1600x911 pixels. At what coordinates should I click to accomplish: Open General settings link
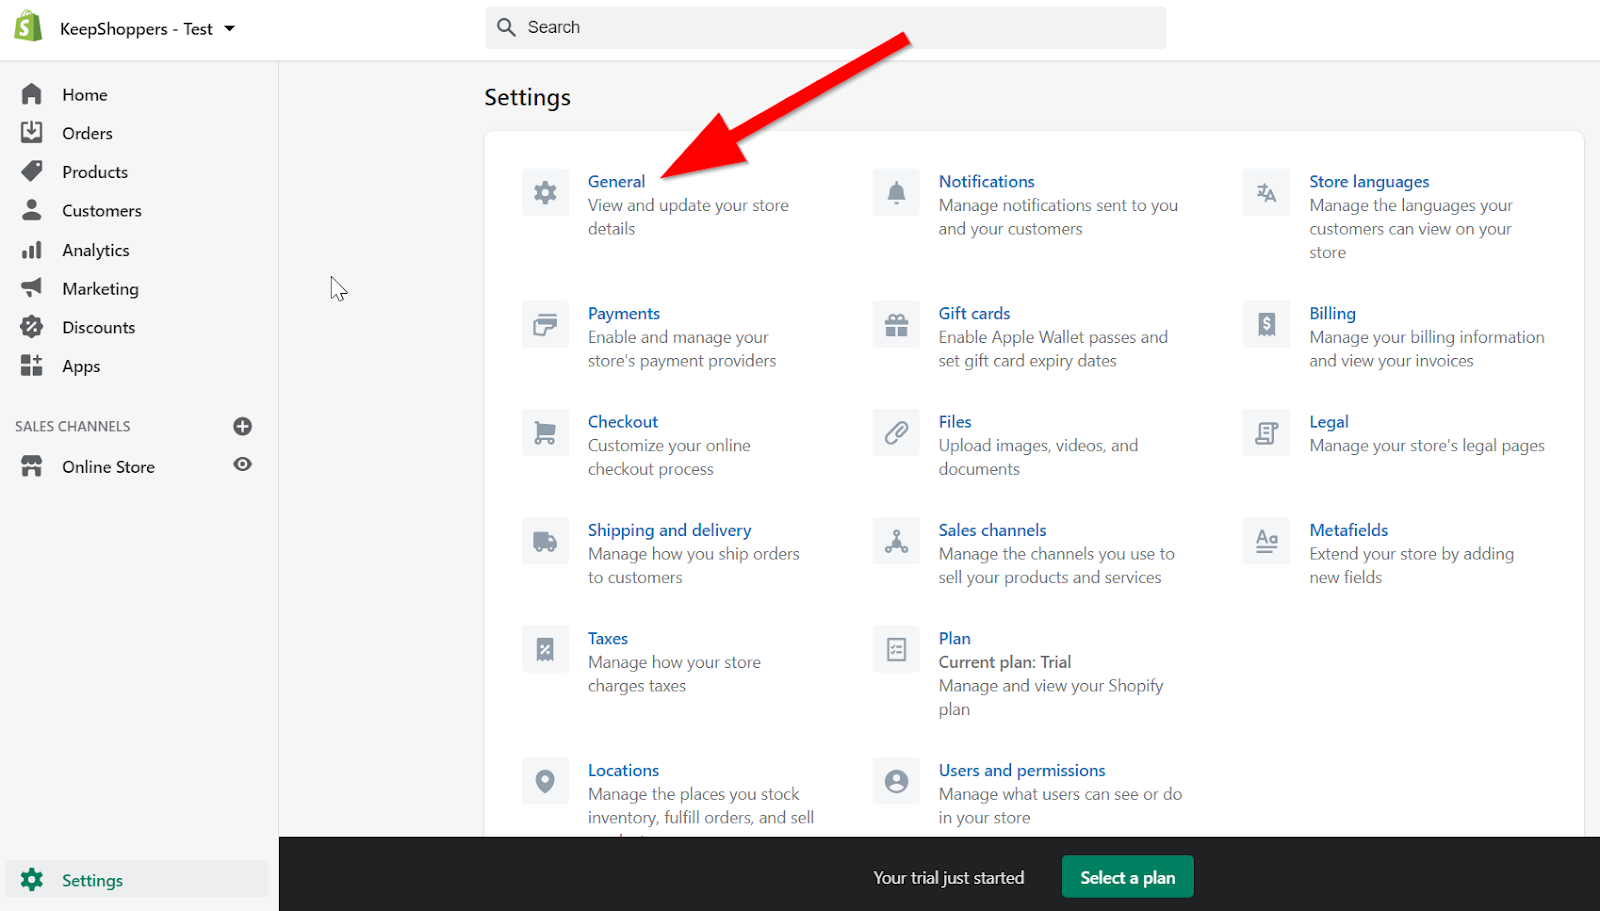pyautogui.click(x=616, y=181)
